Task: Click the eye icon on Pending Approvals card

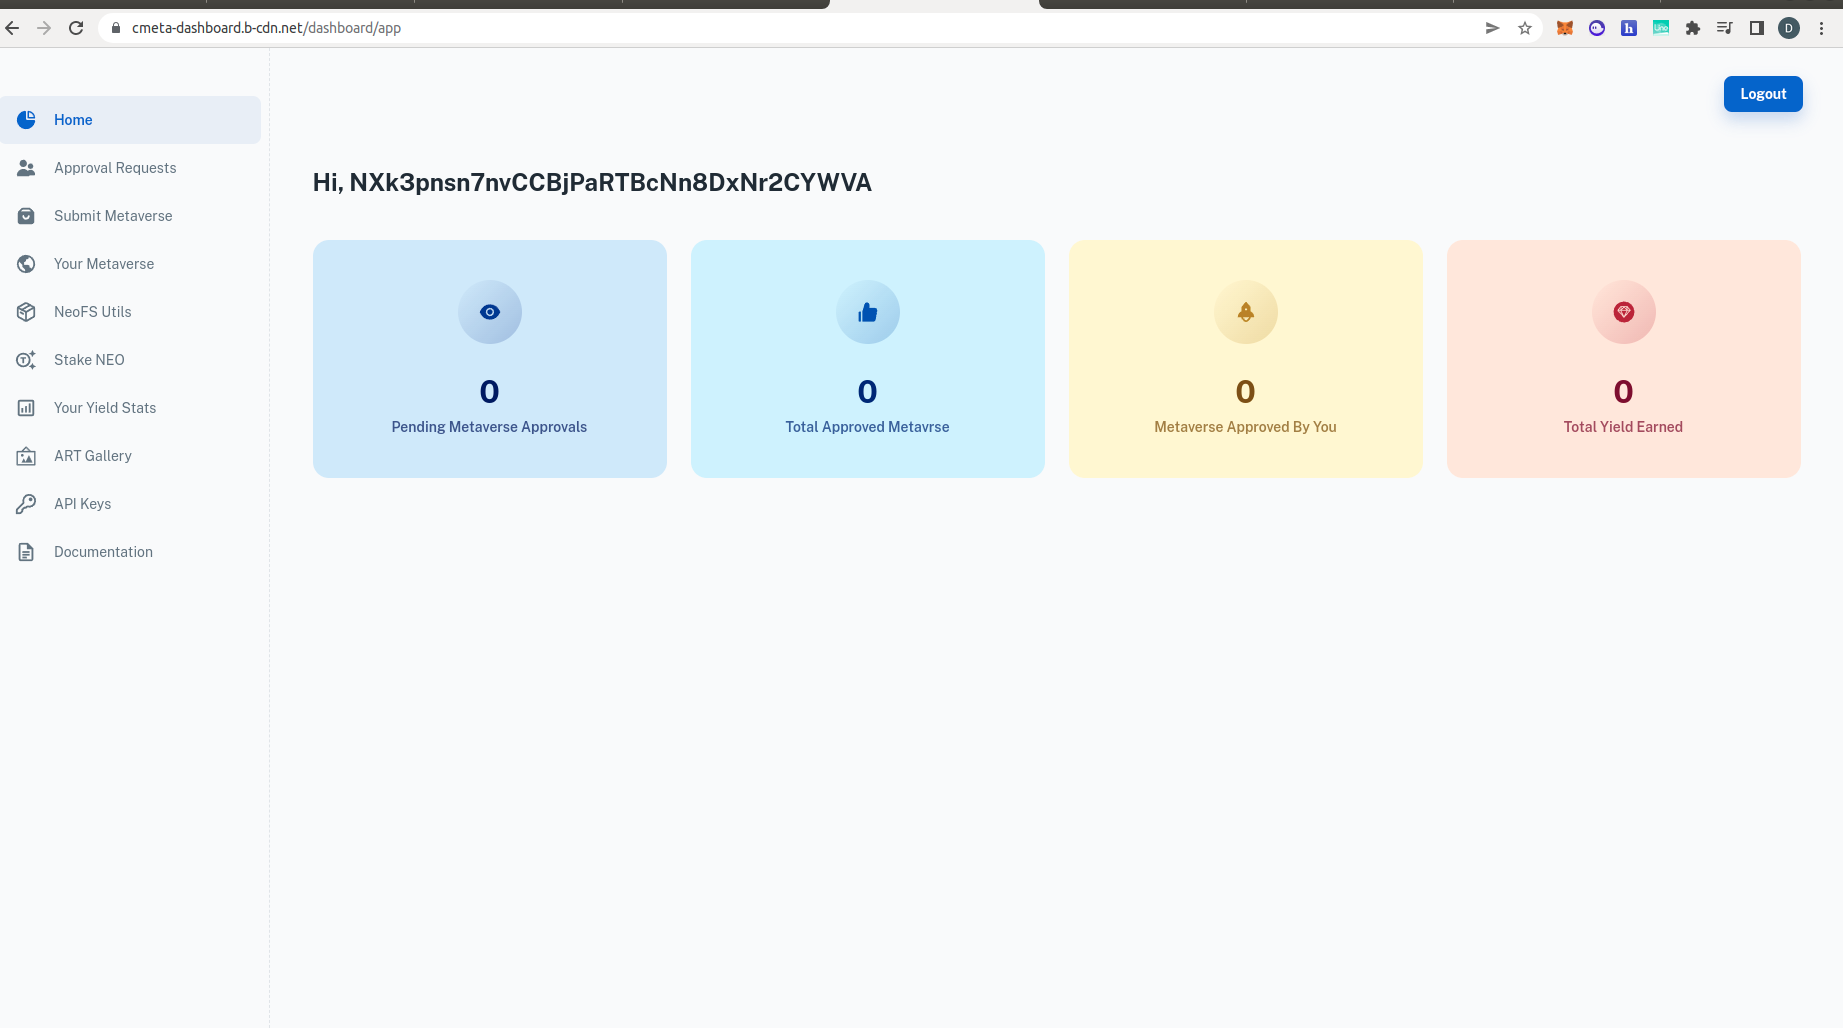Action: (490, 312)
